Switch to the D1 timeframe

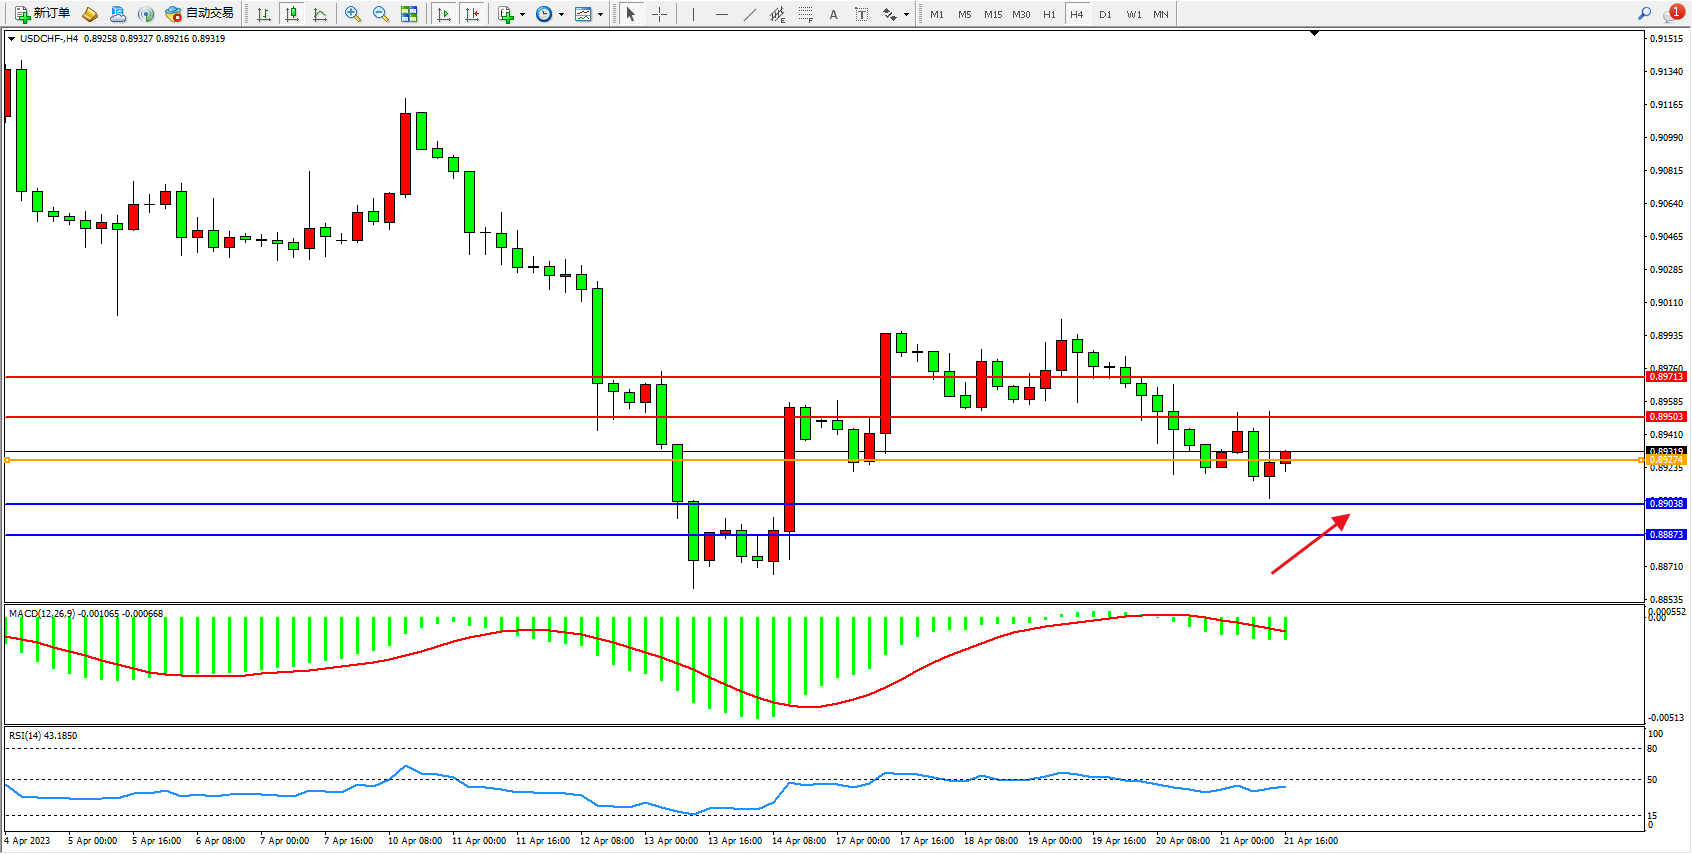coord(1105,14)
